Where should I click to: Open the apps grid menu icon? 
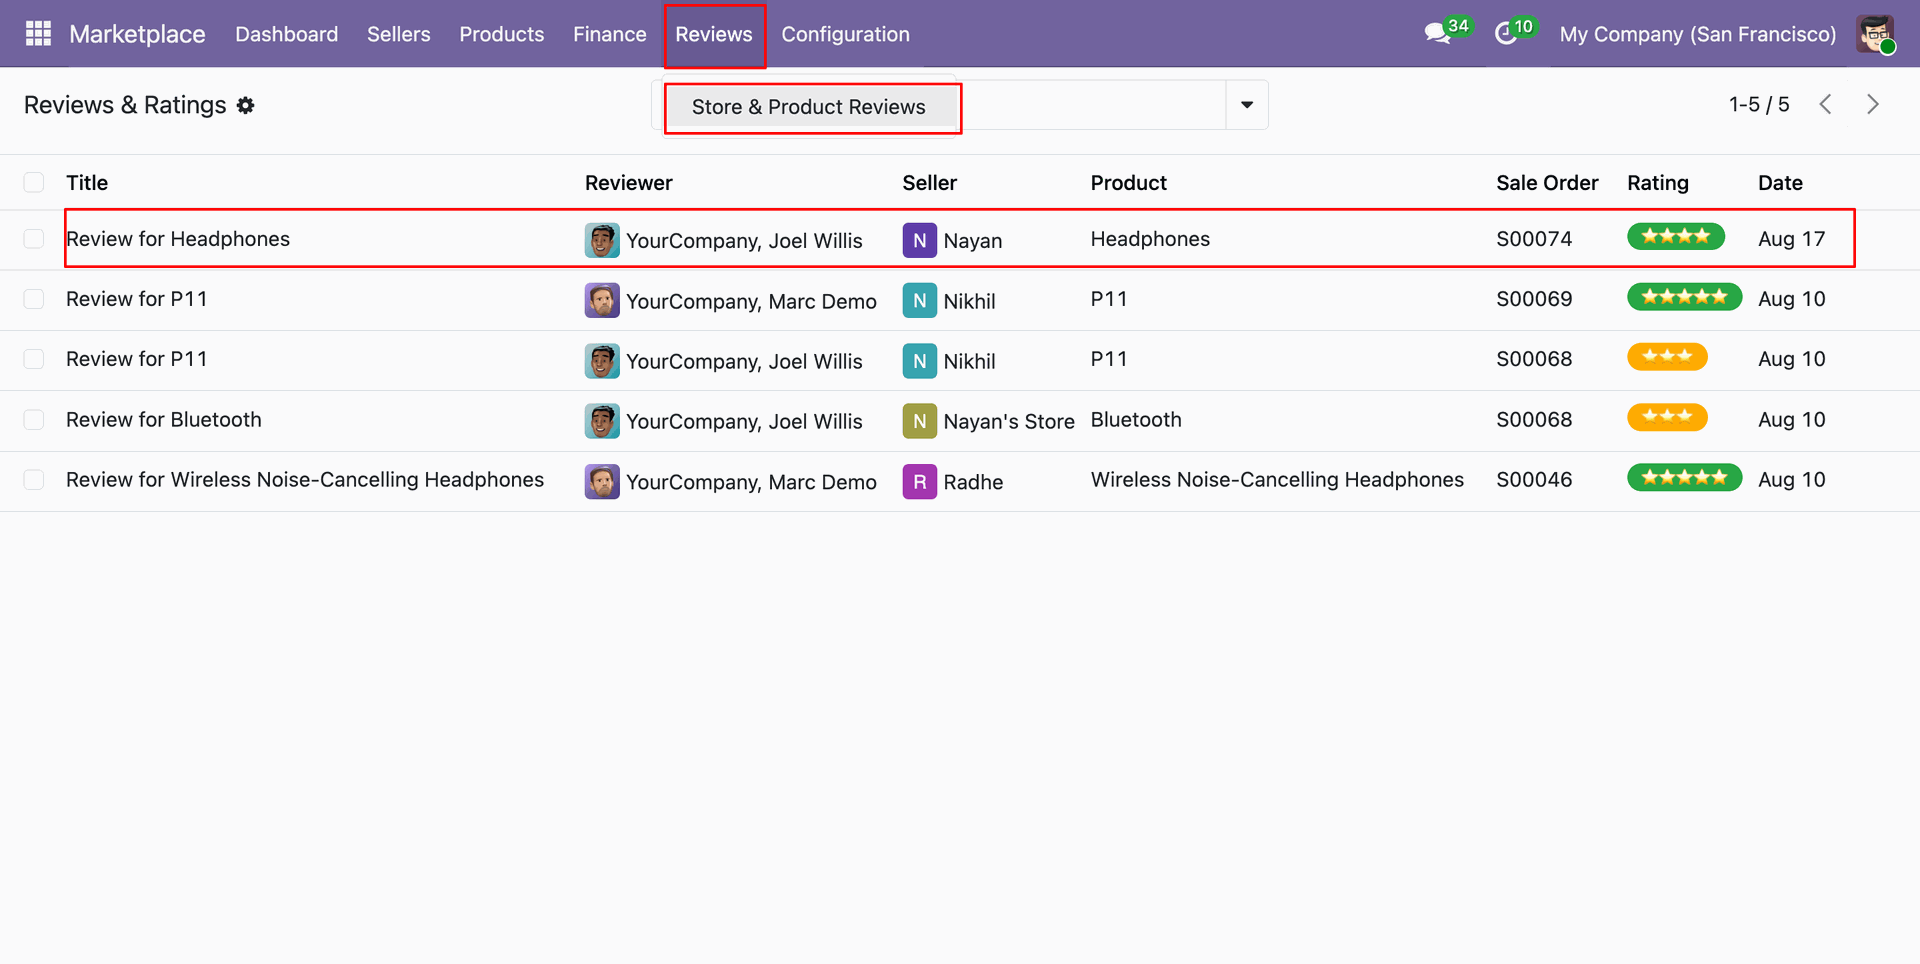tap(38, 34)
